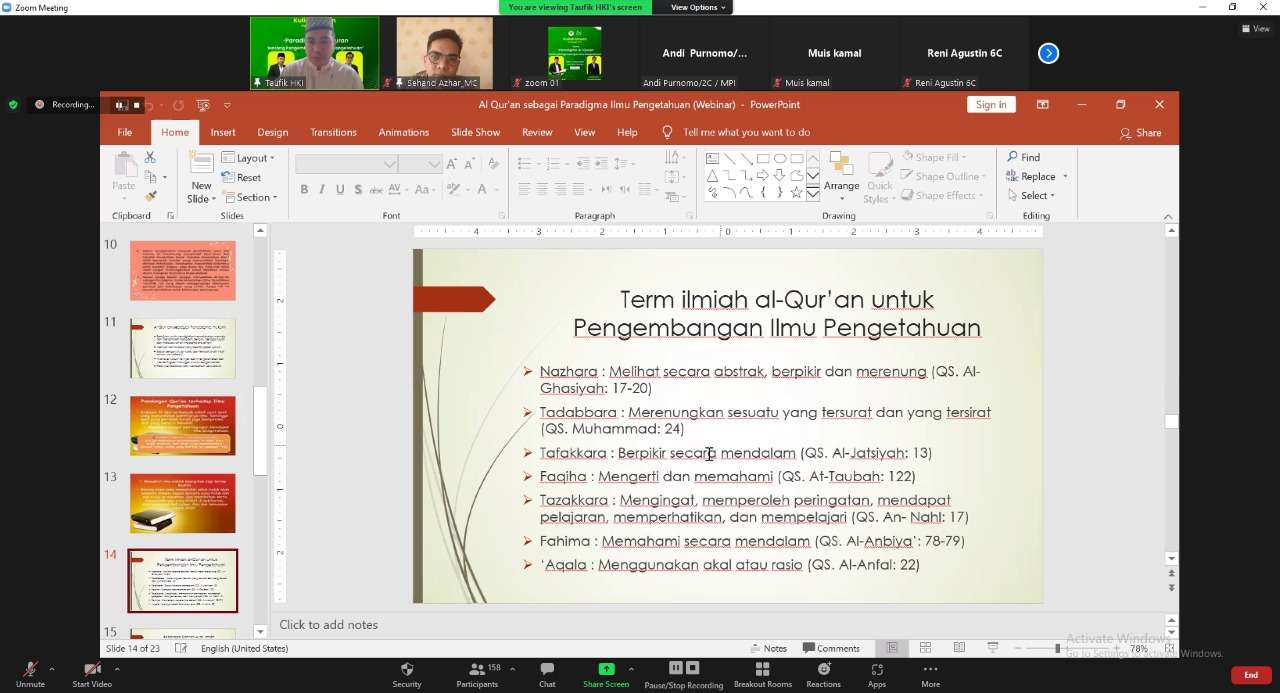Switch to Reading View icon

959,648
